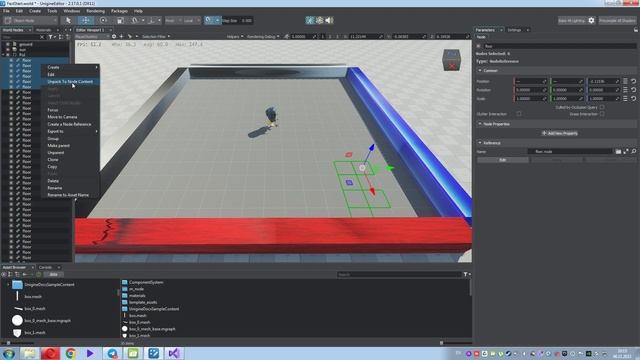Switch to the Settings tab
640x360 pixels.
[514, 30]
